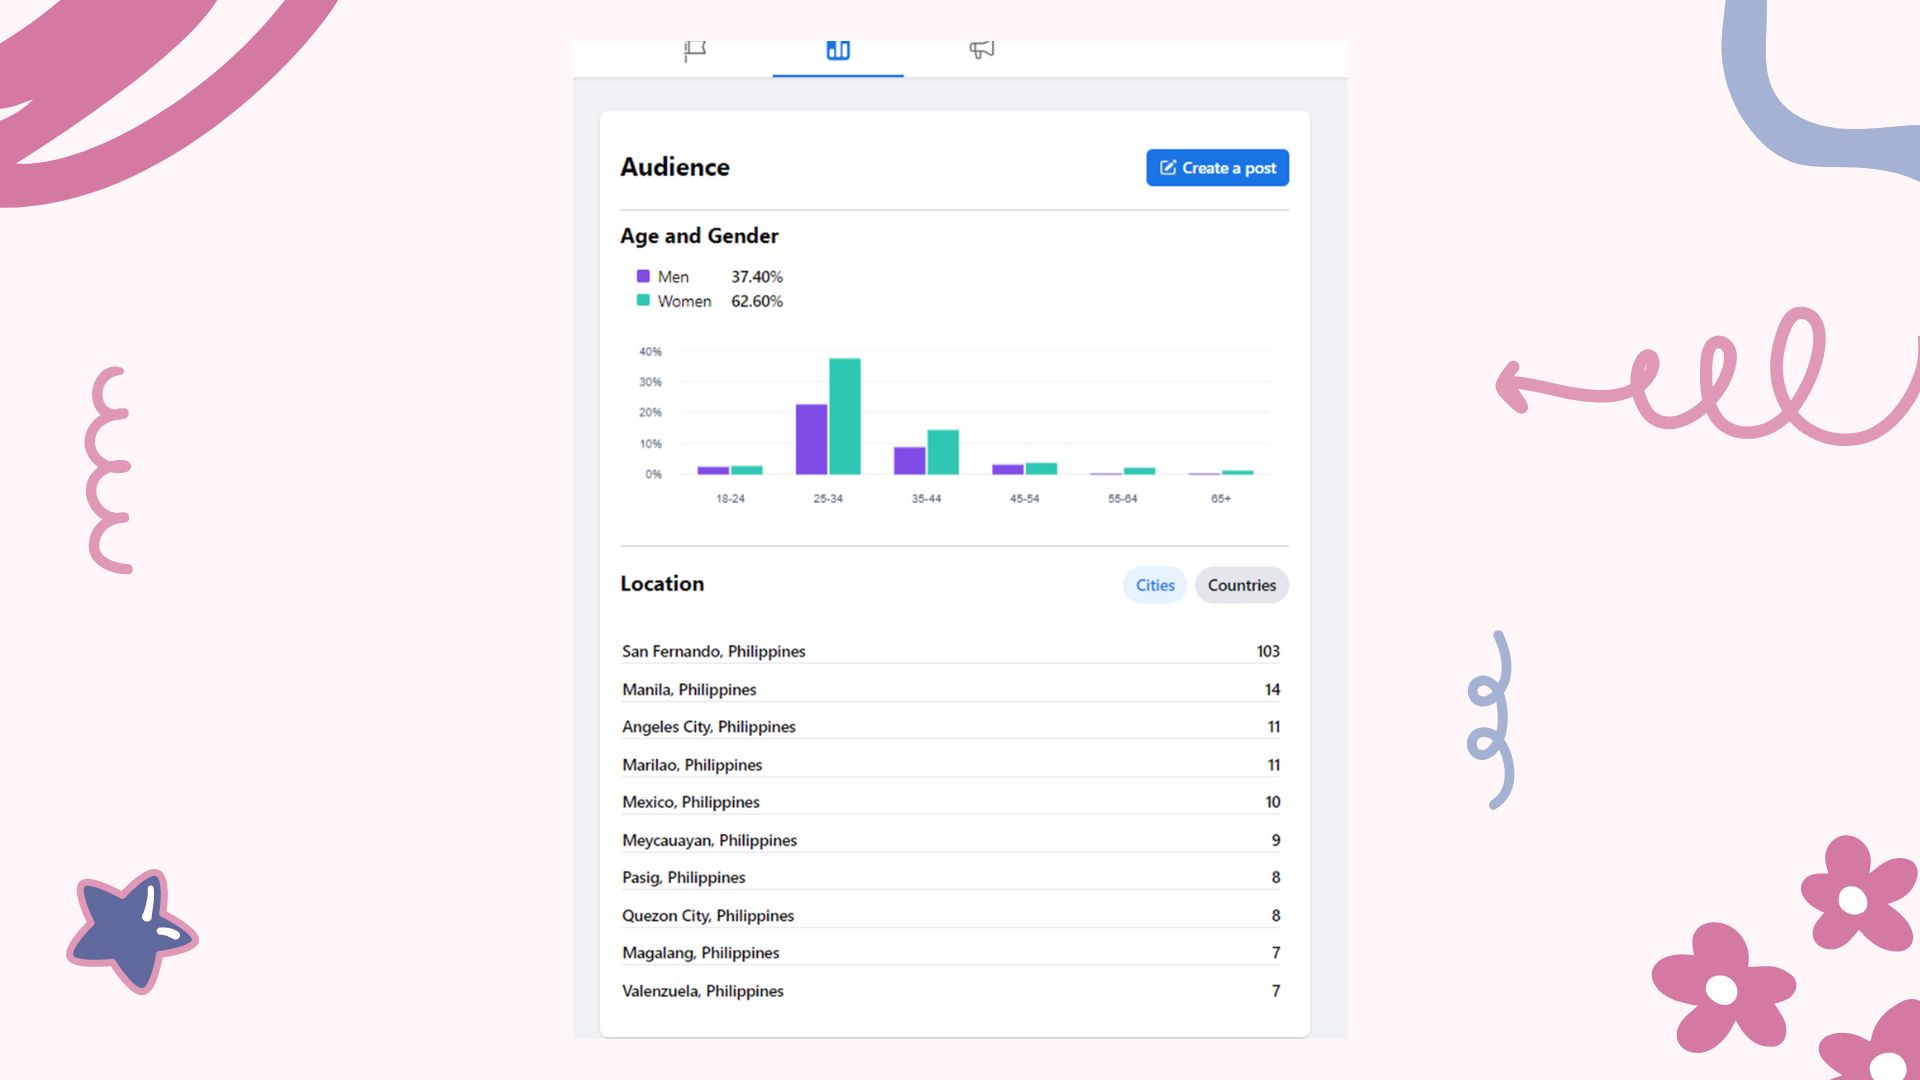Click the Women bar for 25-34

(x=845, y=416)
